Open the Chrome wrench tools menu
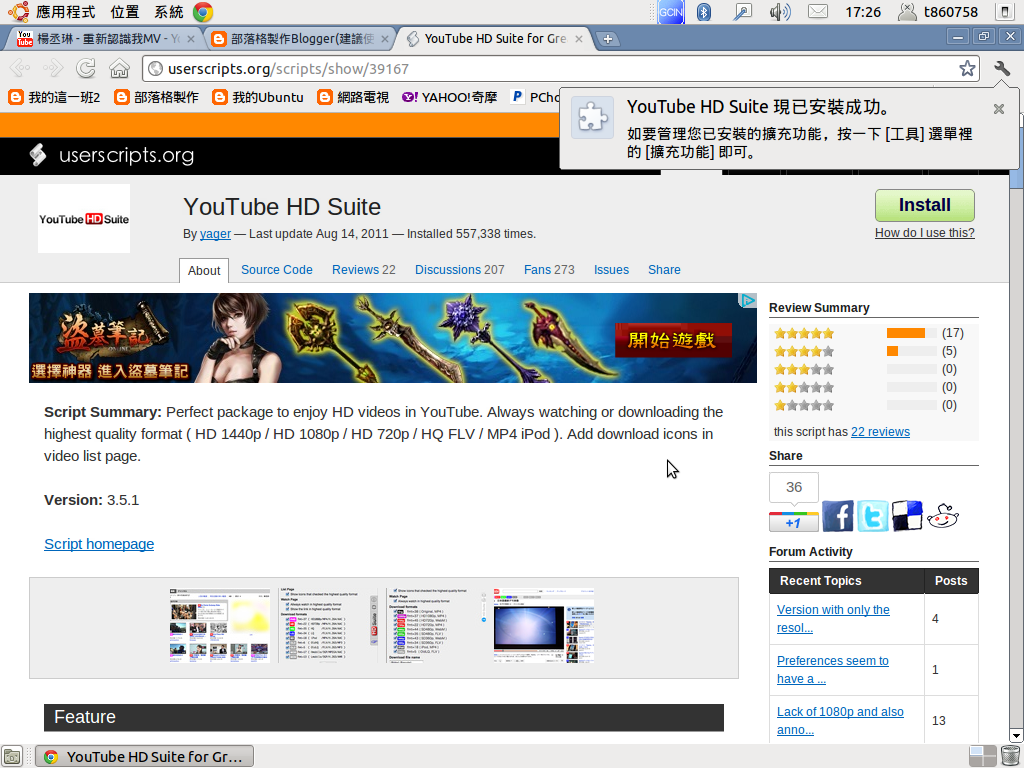This screenshot has width=1024, height=768. [x=1002, y=68]
